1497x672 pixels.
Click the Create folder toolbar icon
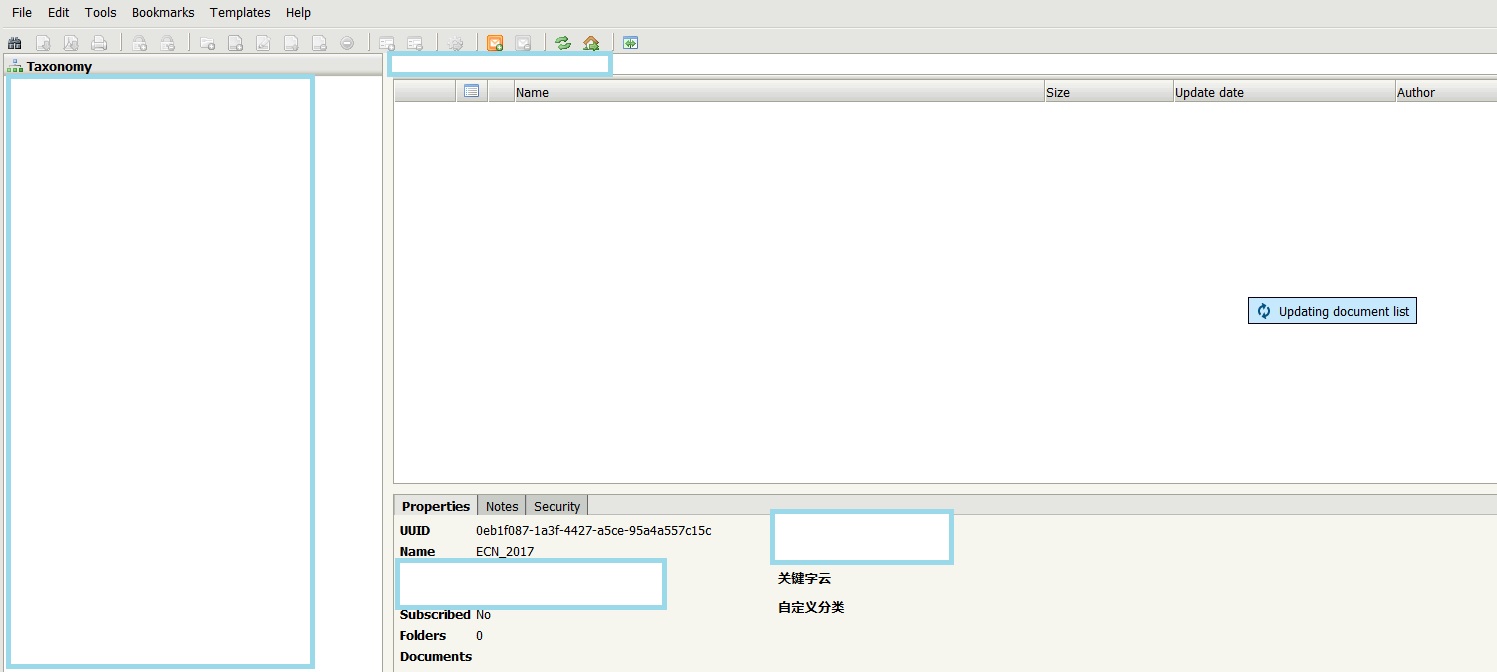pyautogui.click(x=208, y=43)
